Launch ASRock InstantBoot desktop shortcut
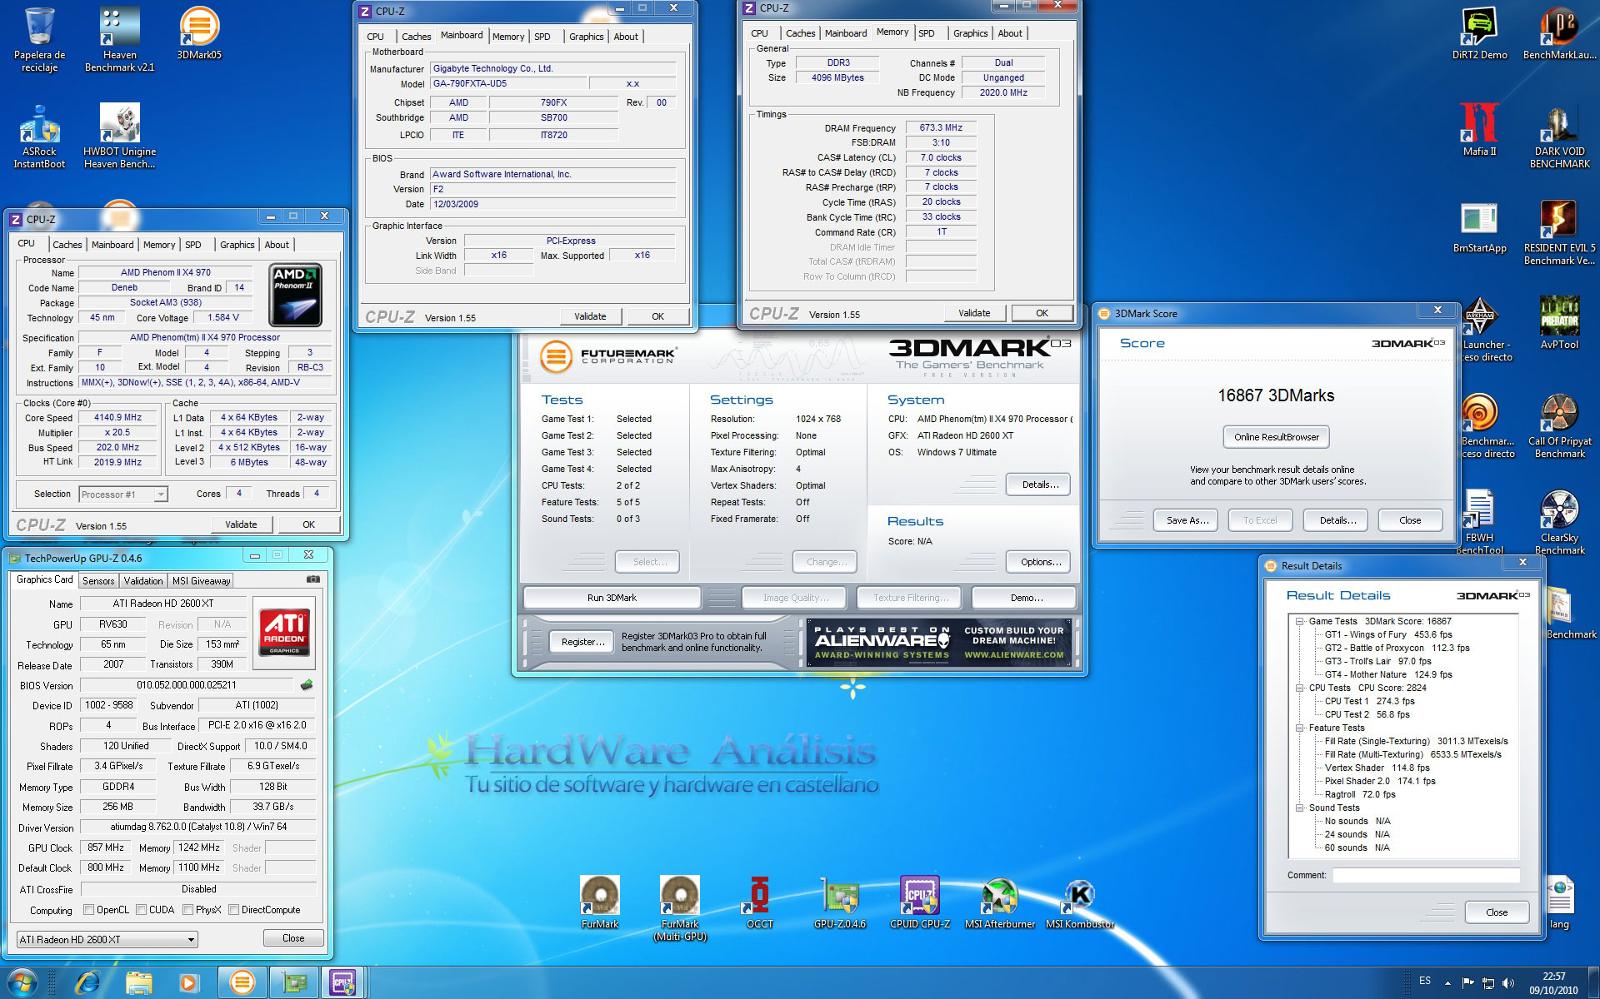 click(x=39, y=137)
